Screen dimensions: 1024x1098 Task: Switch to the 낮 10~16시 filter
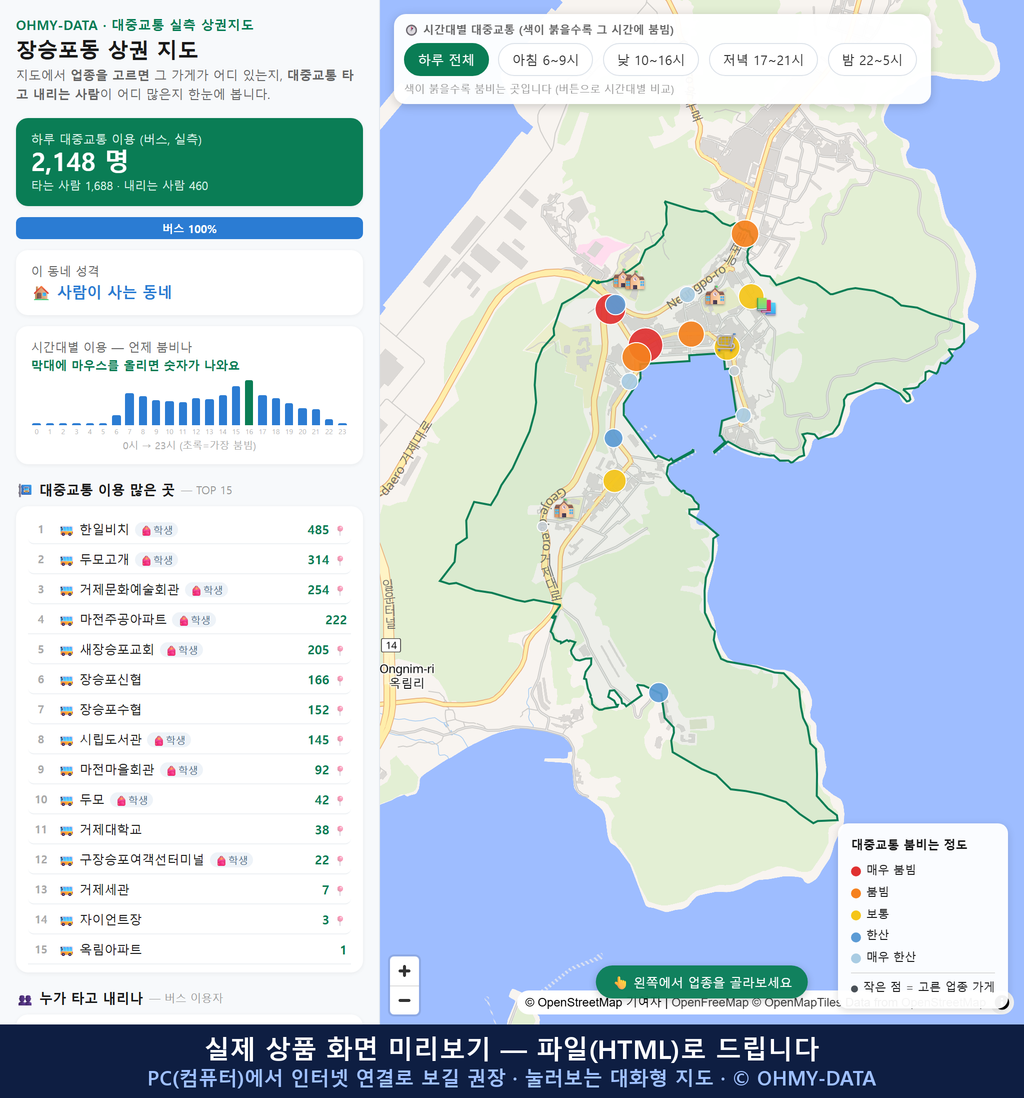(651, 60)
